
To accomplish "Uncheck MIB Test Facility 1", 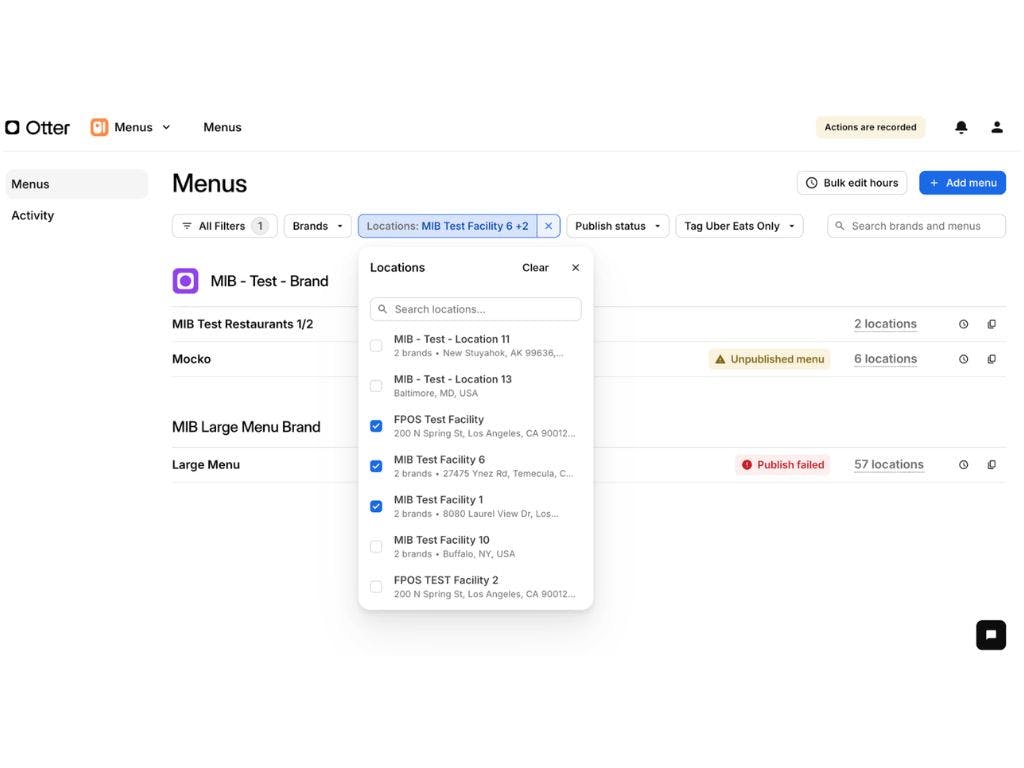I will pyautogui.click(x=376, y=507).
